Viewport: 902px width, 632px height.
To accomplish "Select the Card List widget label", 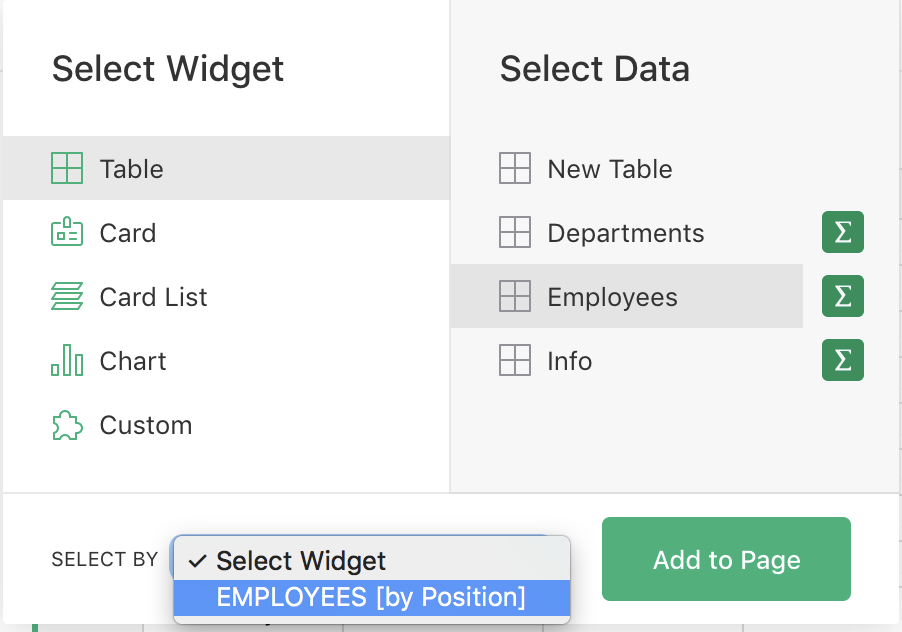I will 154,297.
